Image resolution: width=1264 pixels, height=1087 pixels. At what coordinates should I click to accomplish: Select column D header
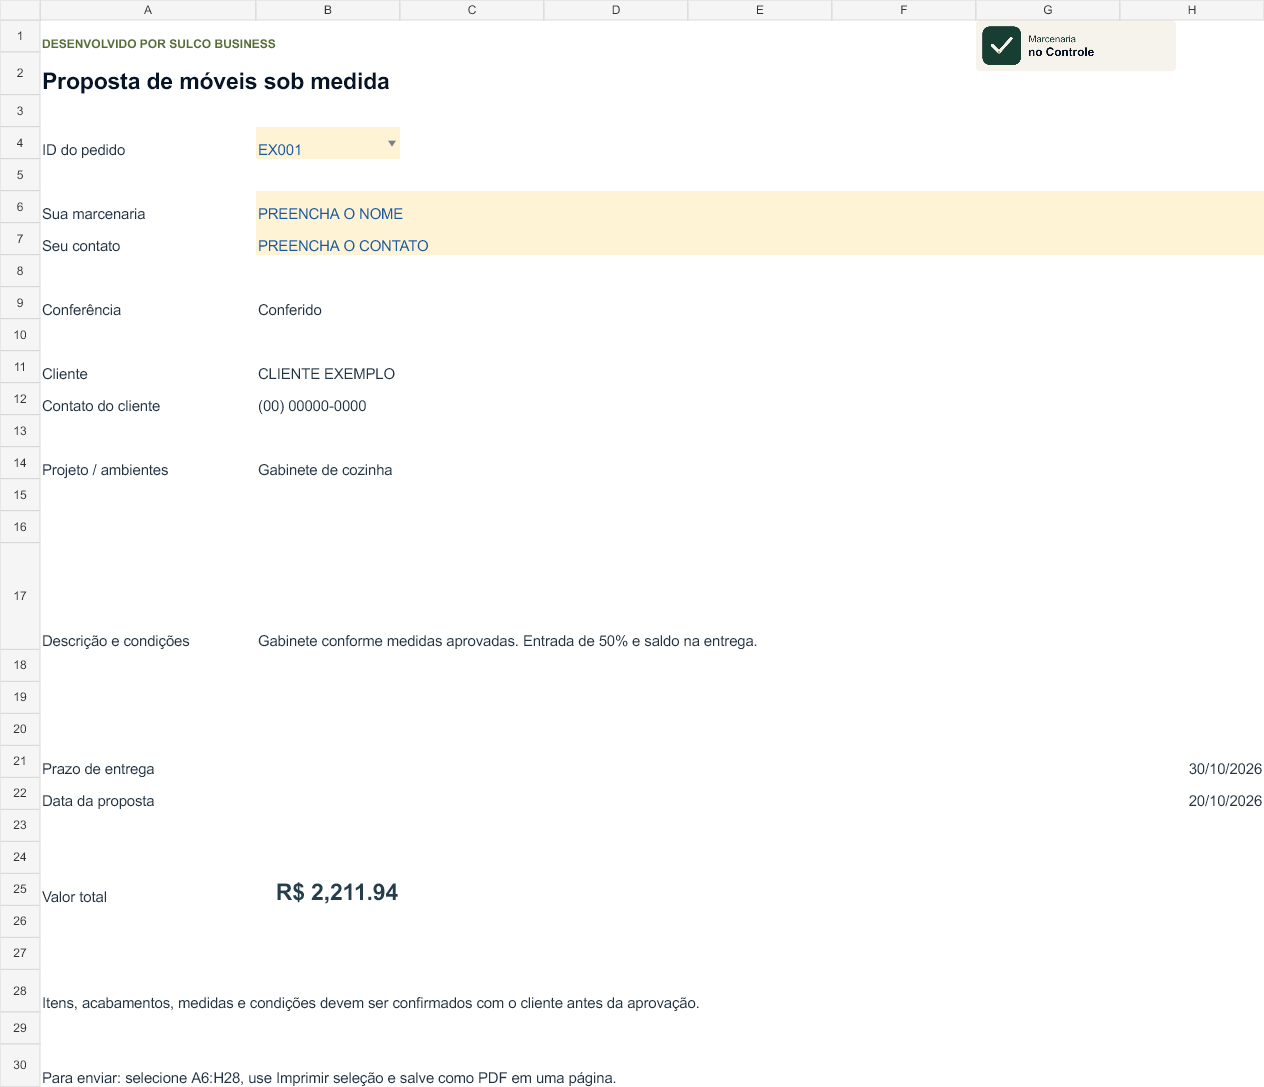[616, 10]
